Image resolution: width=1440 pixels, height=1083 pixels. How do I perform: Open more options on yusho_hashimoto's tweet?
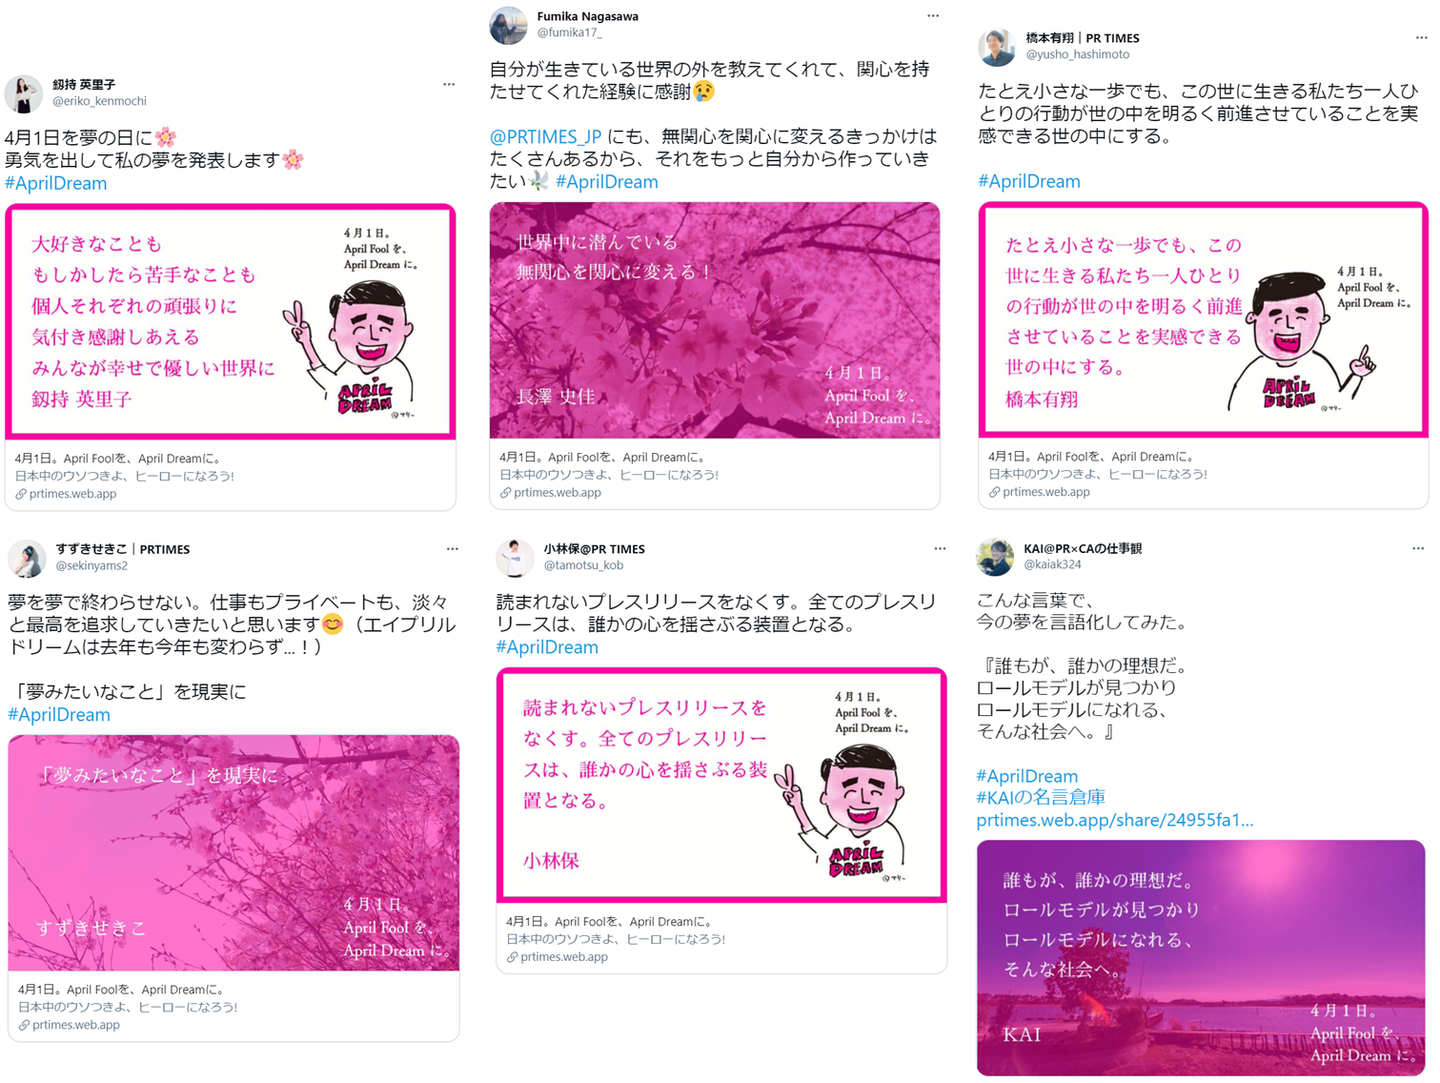click(1421, 38)
